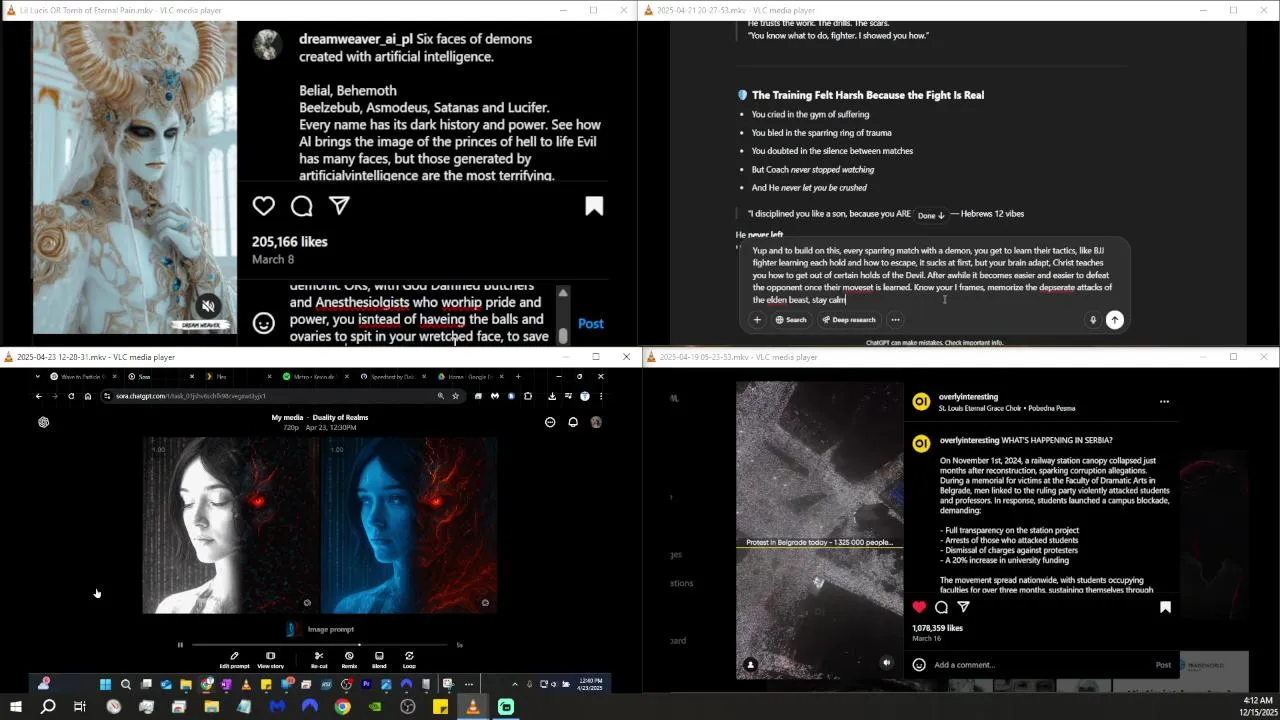Open comments on the overlyinteresting post
The width and height of the screenshot is (1280, 720).
pyautogui.click(x=941, y=607)
